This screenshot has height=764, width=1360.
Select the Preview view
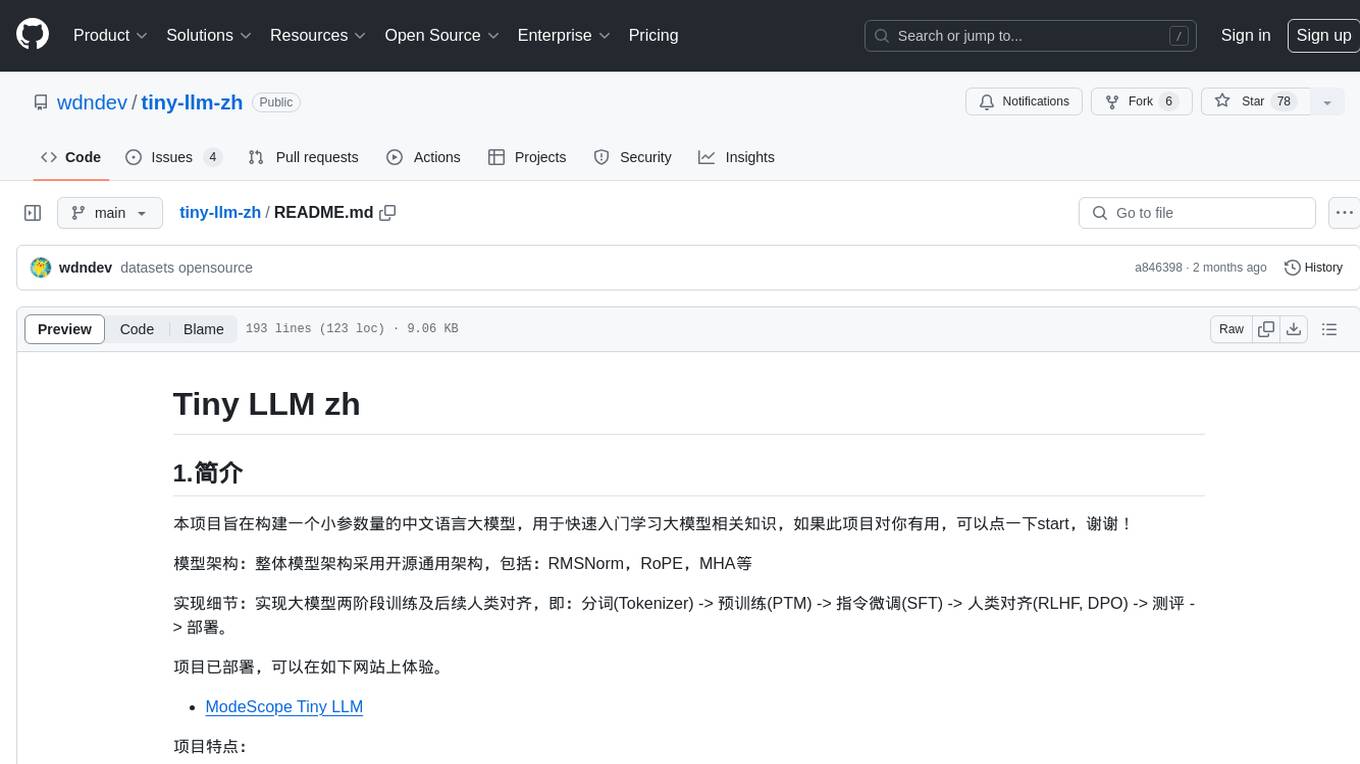click(x=65, y=329)
